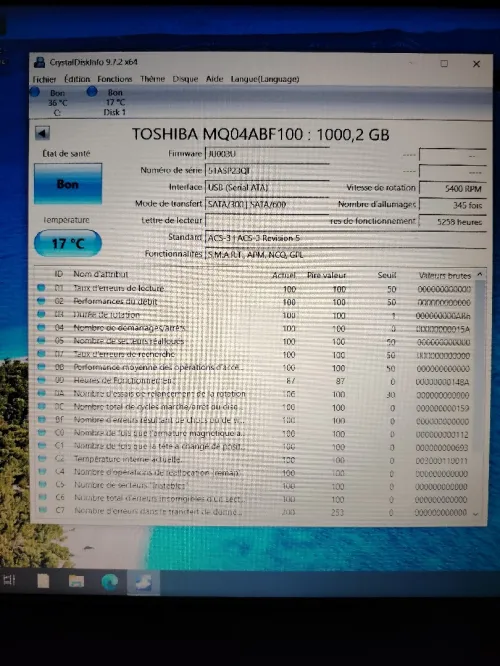Image resolution: width=500 pixels, height=666 pixels.
Task: Click status dot for attribute C2 Température interne
Action: click(x=42, y=458)
